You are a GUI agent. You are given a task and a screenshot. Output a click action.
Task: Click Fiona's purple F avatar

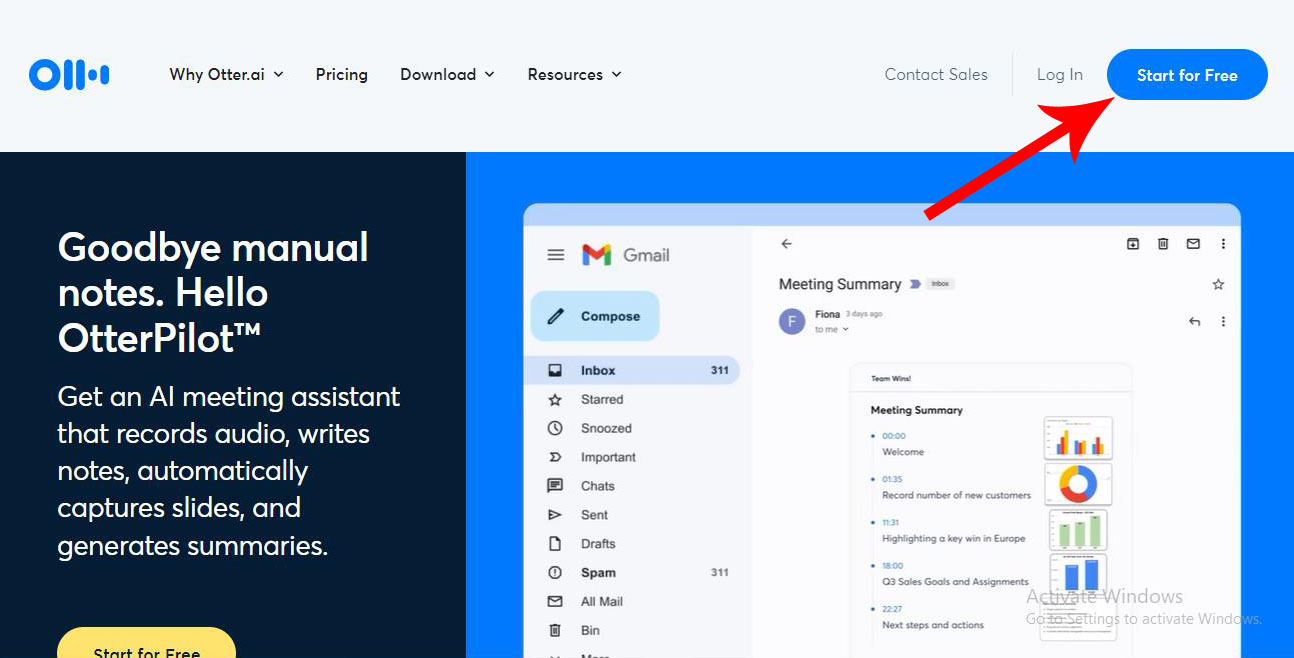[792, 321]
